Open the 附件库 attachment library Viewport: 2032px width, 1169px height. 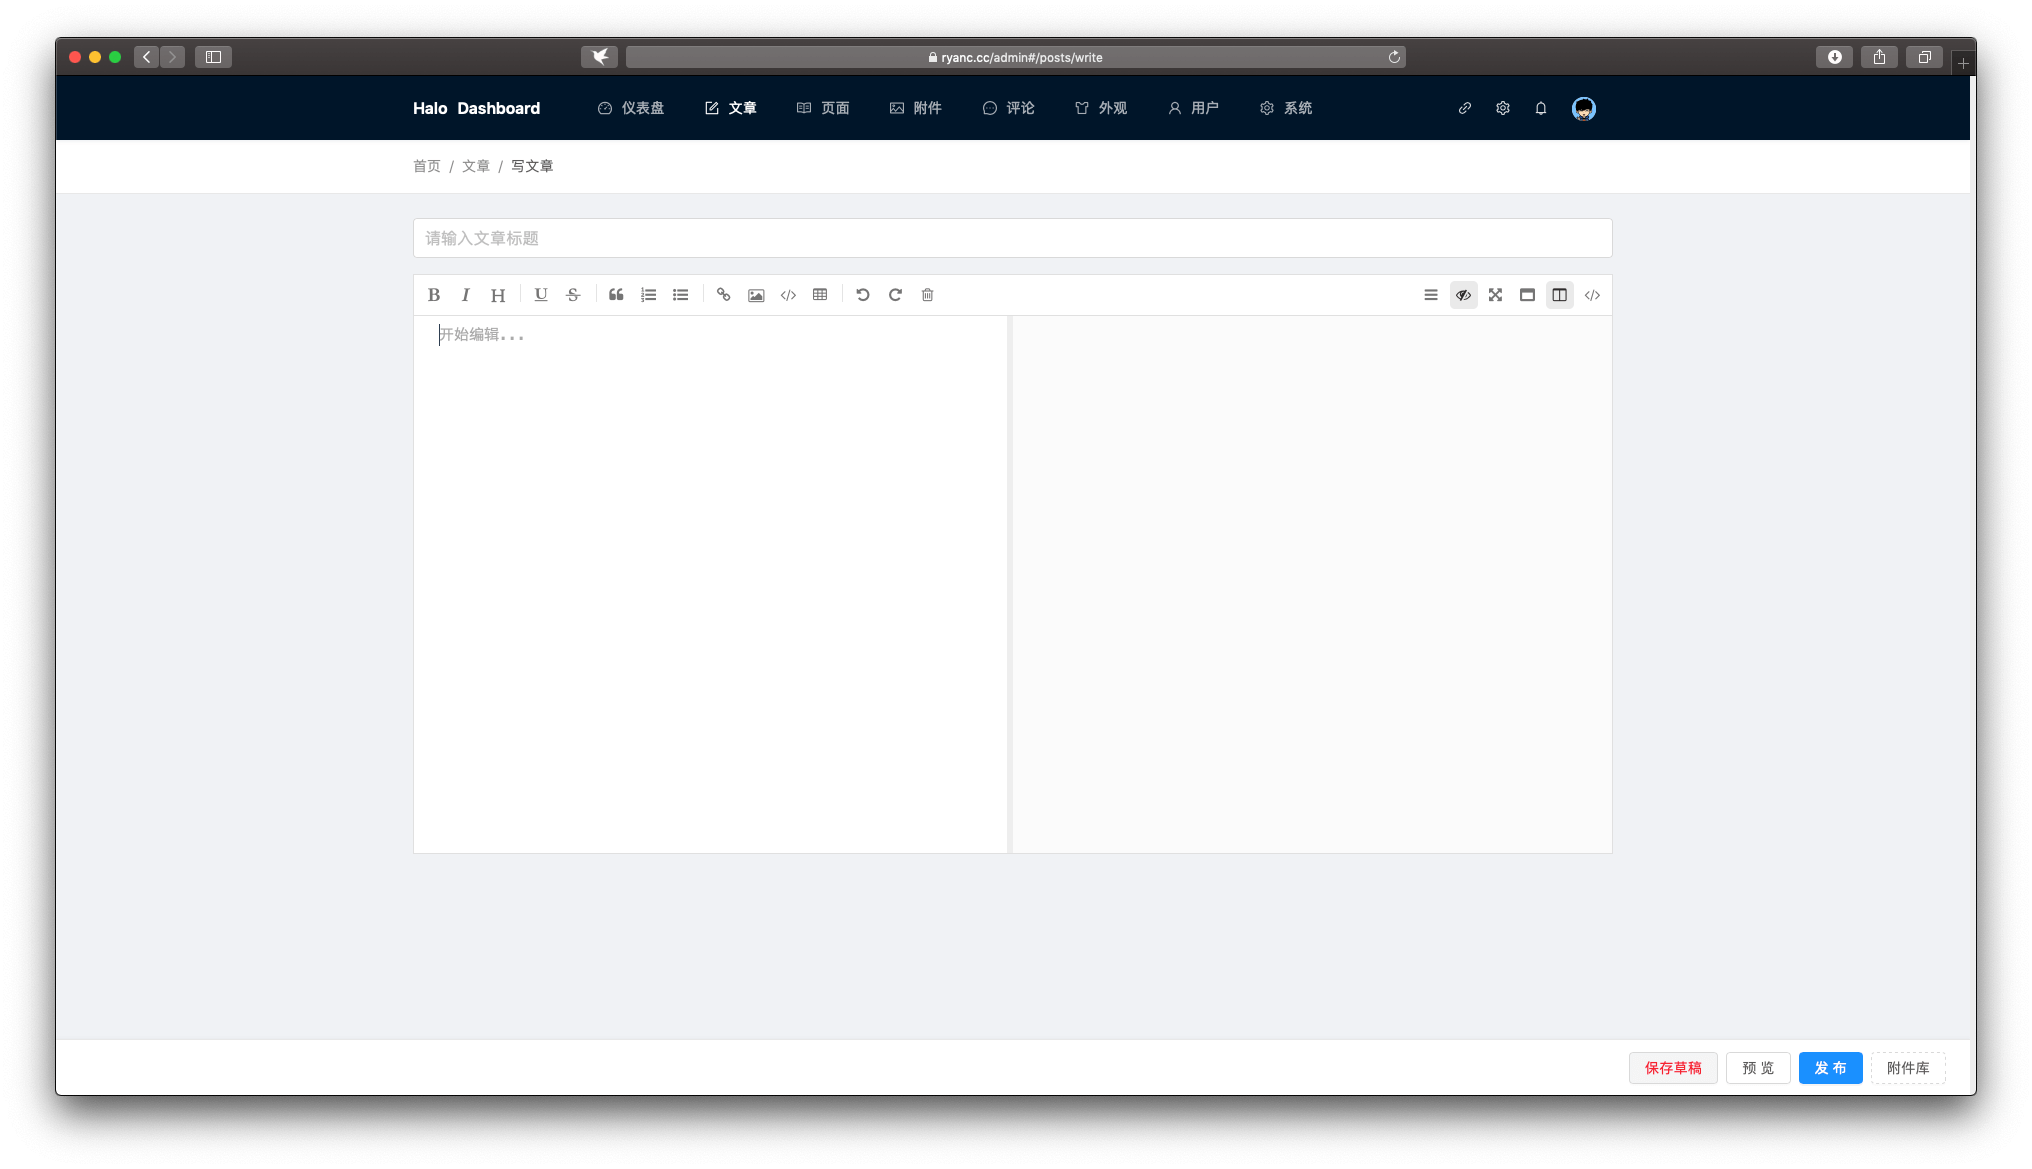[1908, 1068]
